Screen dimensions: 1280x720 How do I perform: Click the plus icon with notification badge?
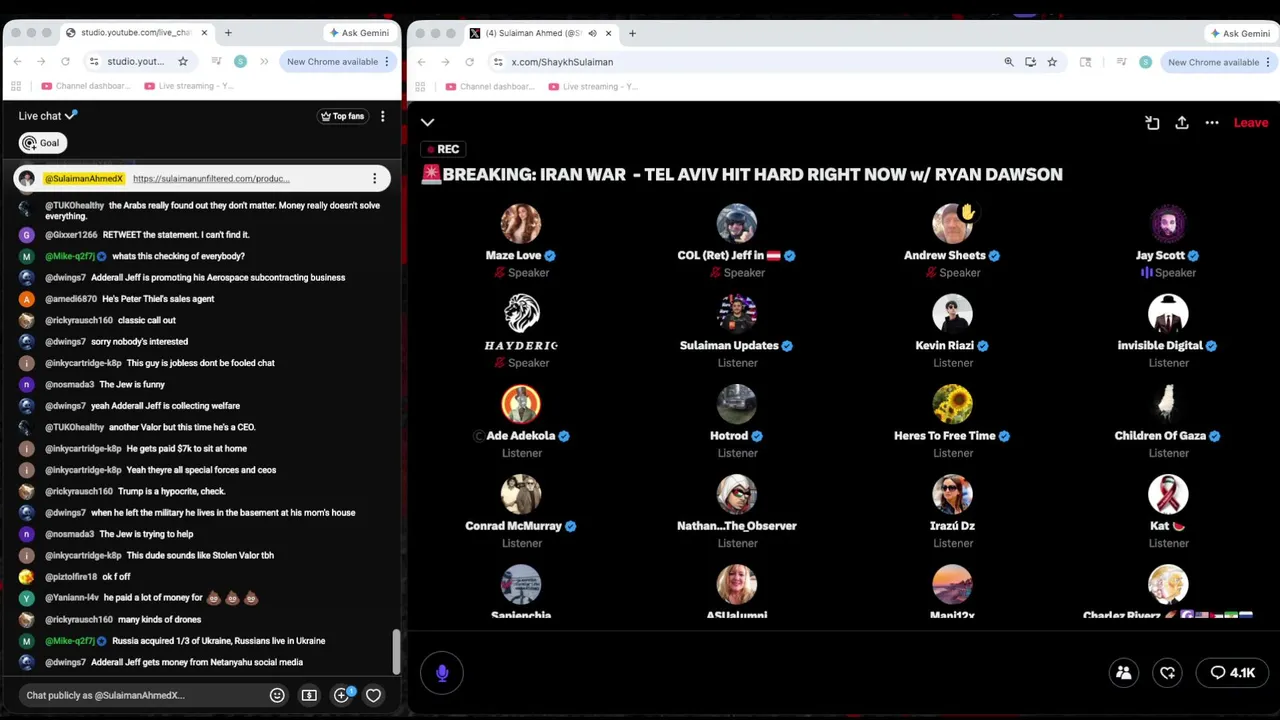coord(342,694)
